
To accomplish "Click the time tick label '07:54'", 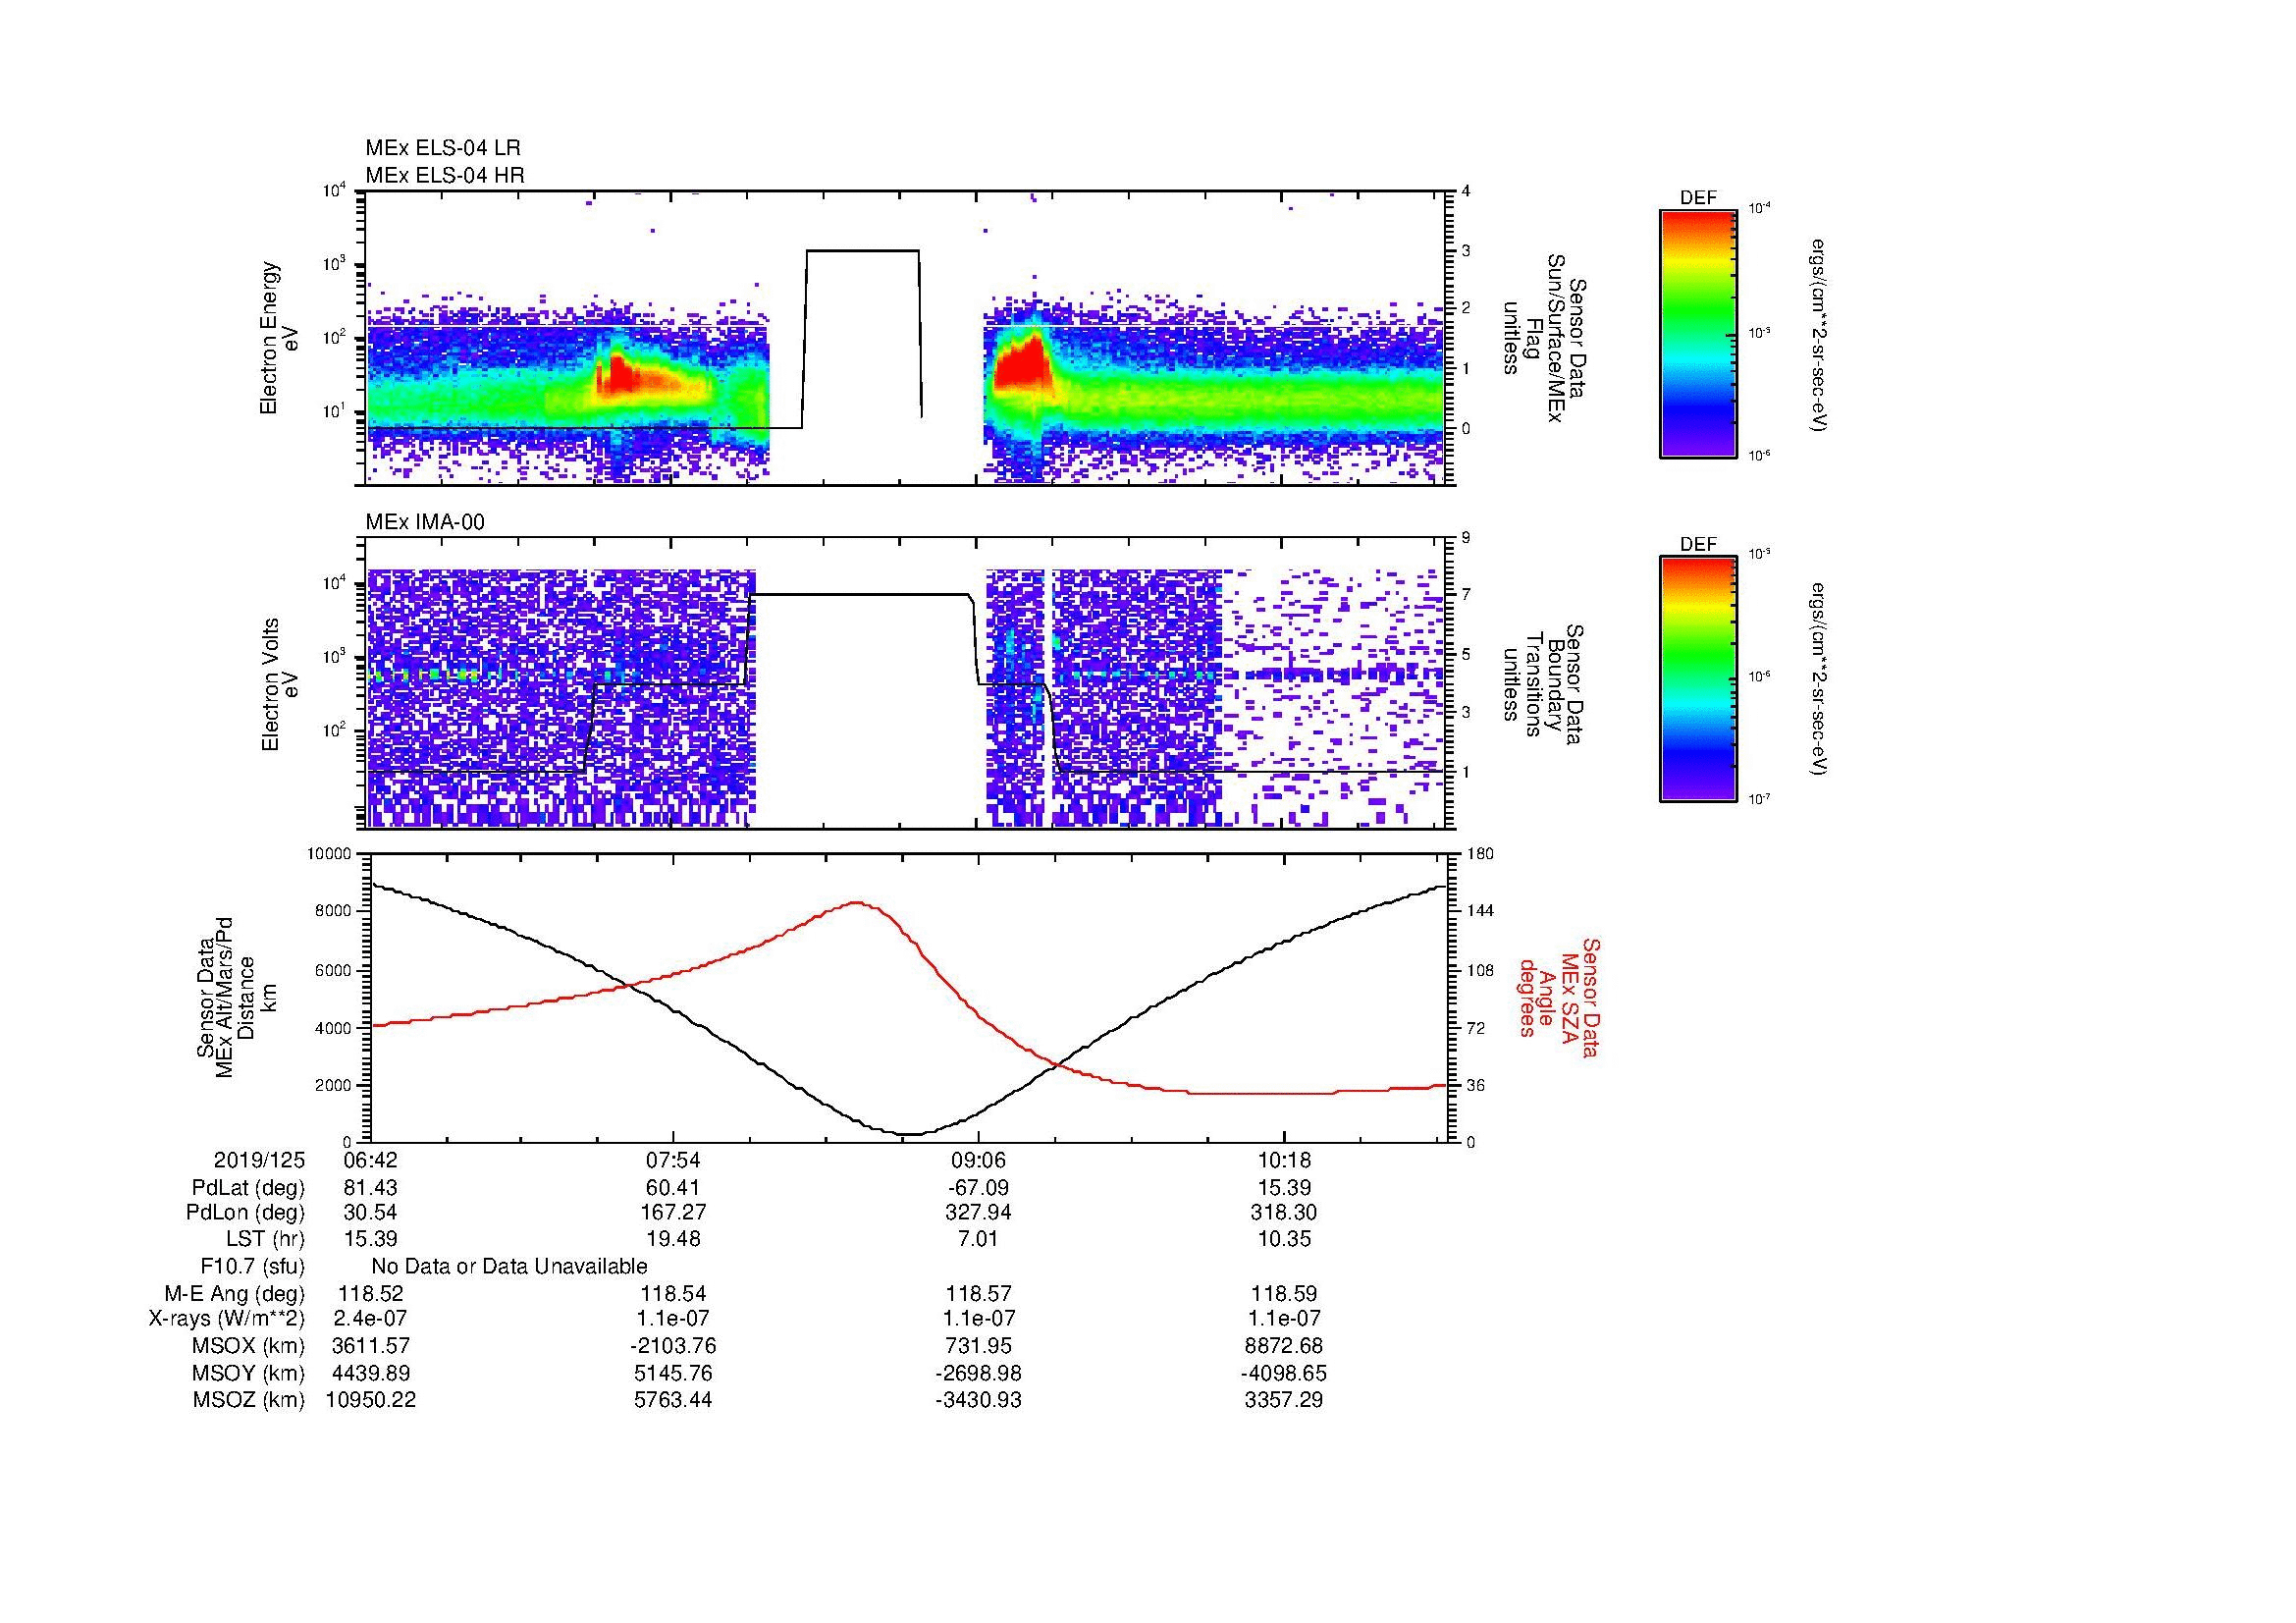I will click(x=674, y=1161).
